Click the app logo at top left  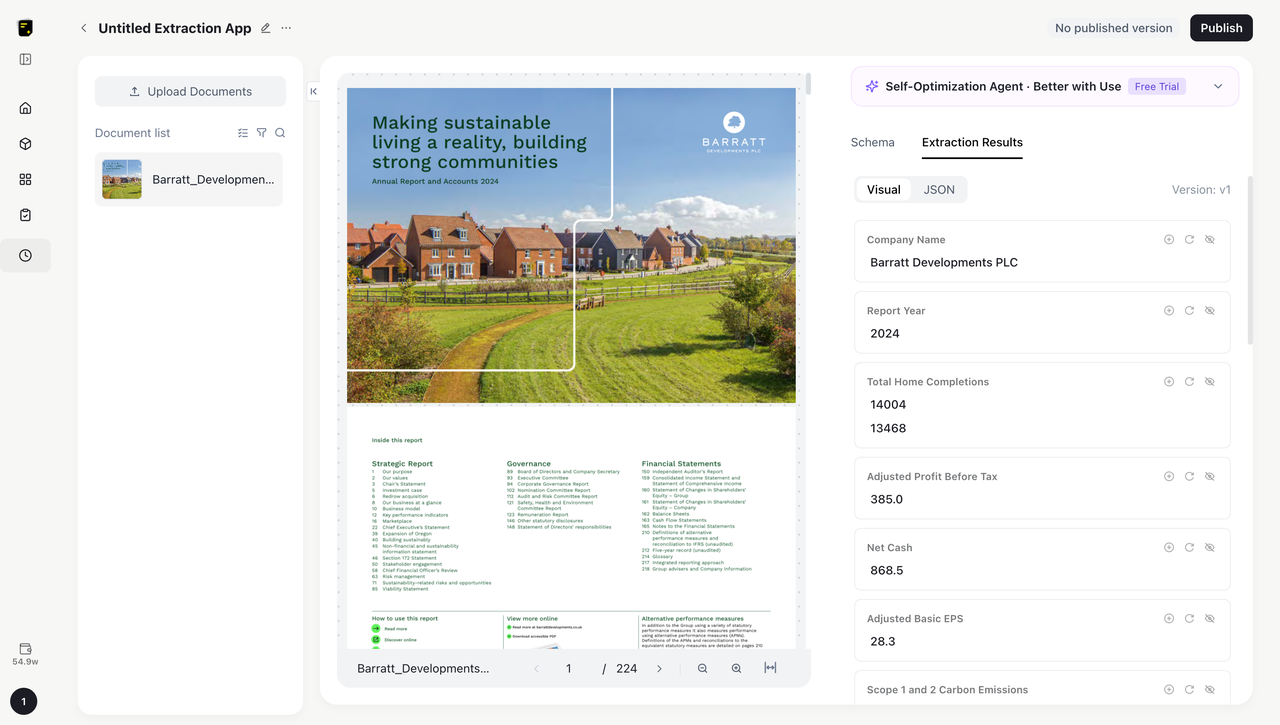pyautogui.click(x=26, y=28)
